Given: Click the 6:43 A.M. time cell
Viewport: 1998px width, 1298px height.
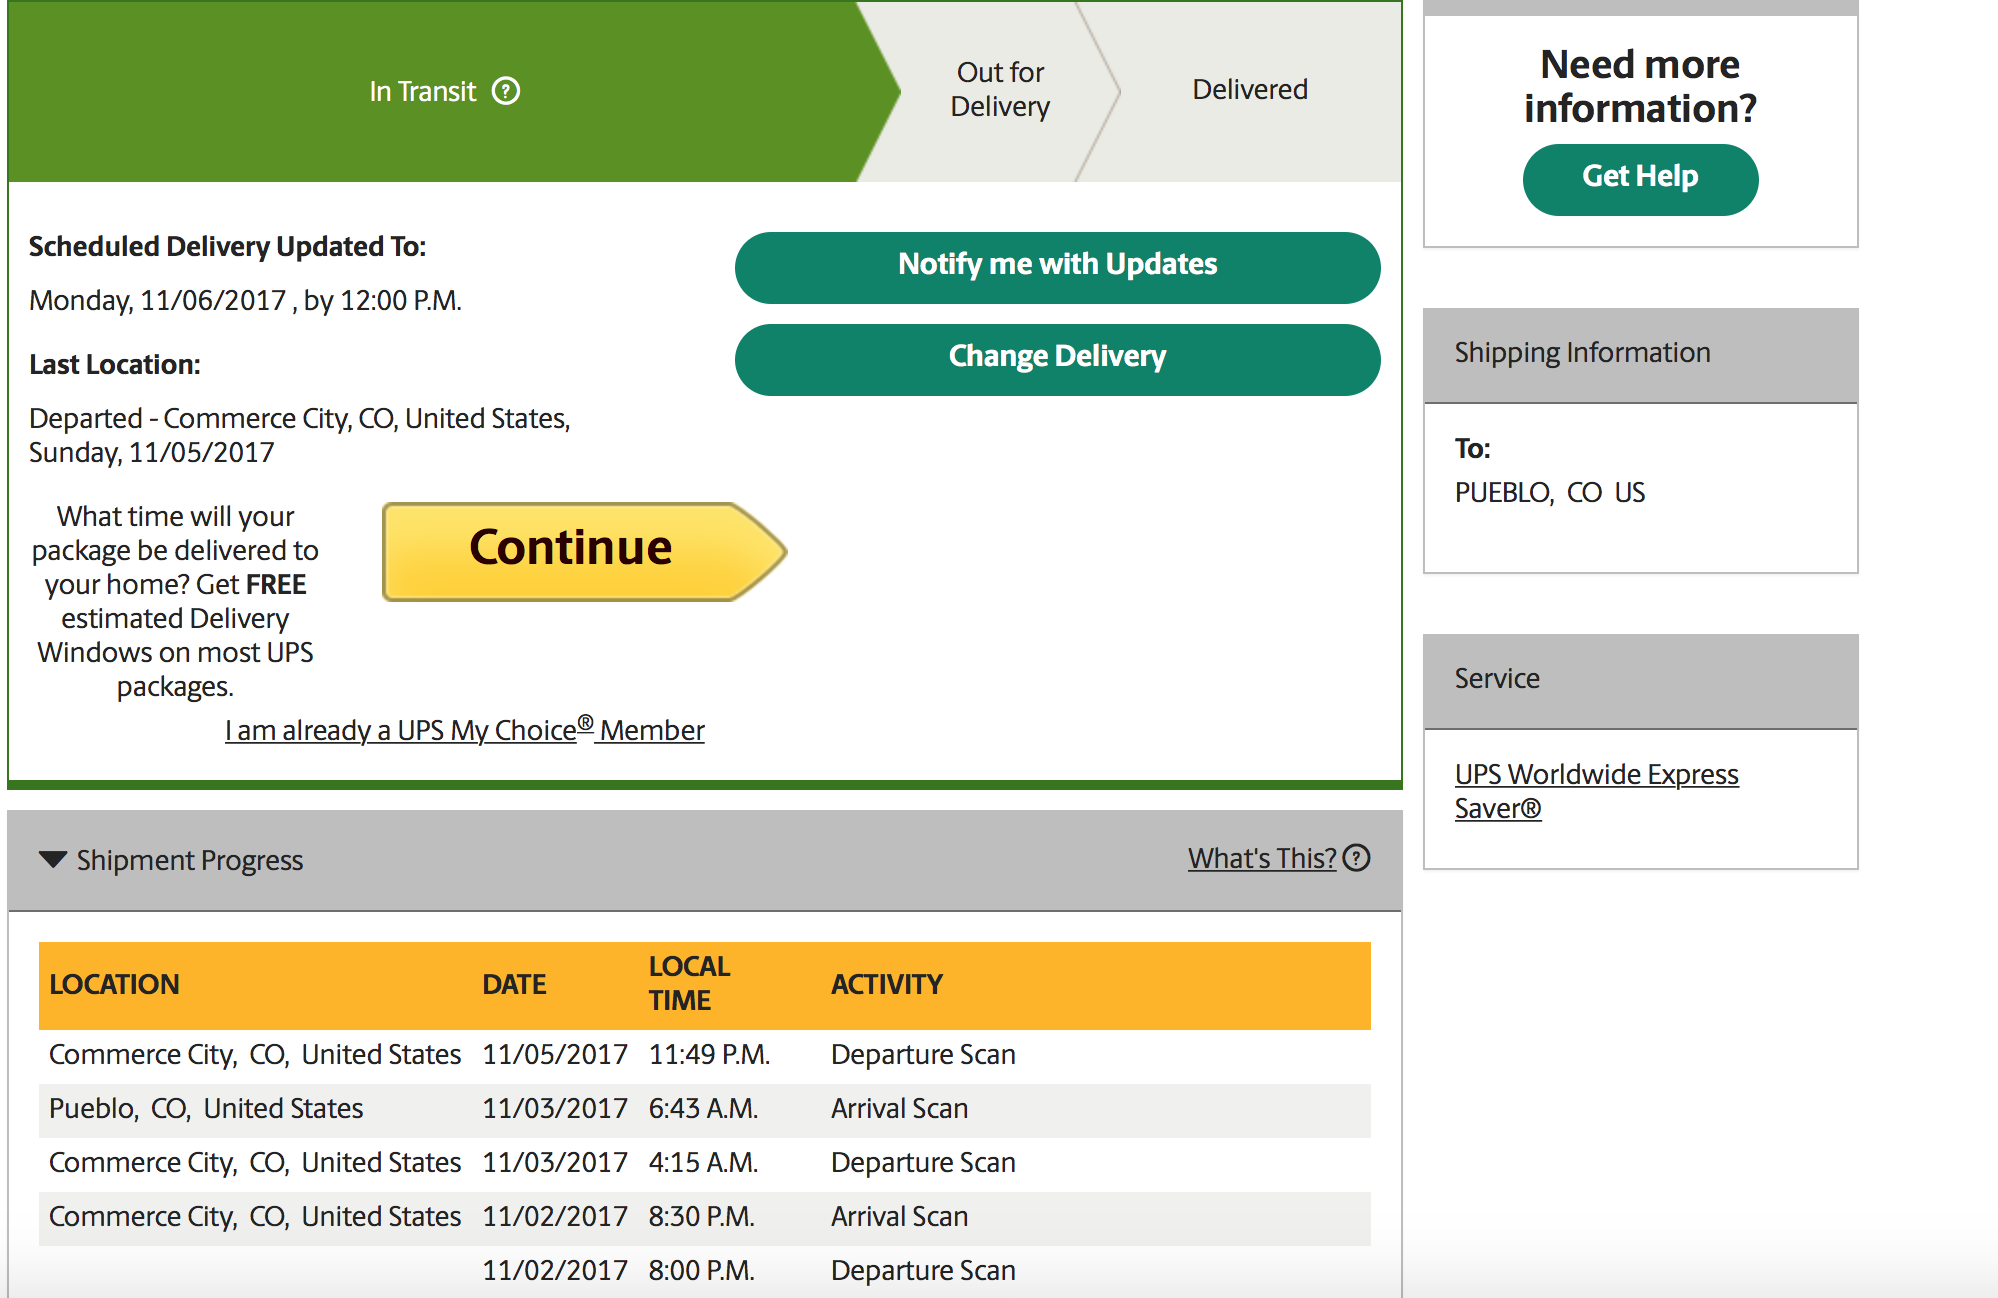Looking at the screenshot, I should coord(703,1108).
